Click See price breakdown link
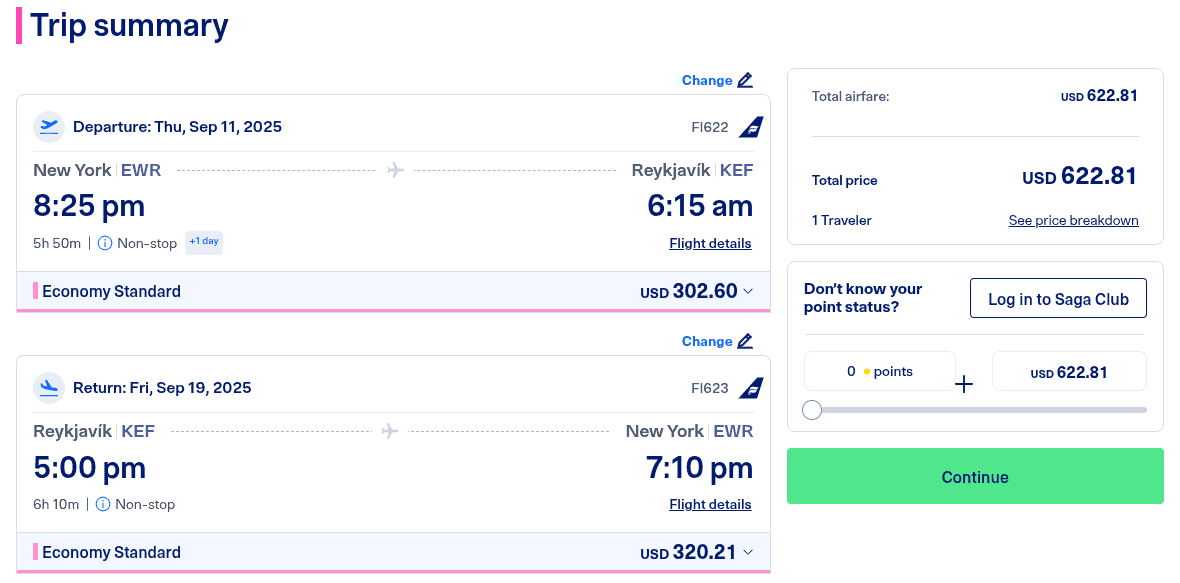Screen dimensions: 1180x583 point(1073,220)
